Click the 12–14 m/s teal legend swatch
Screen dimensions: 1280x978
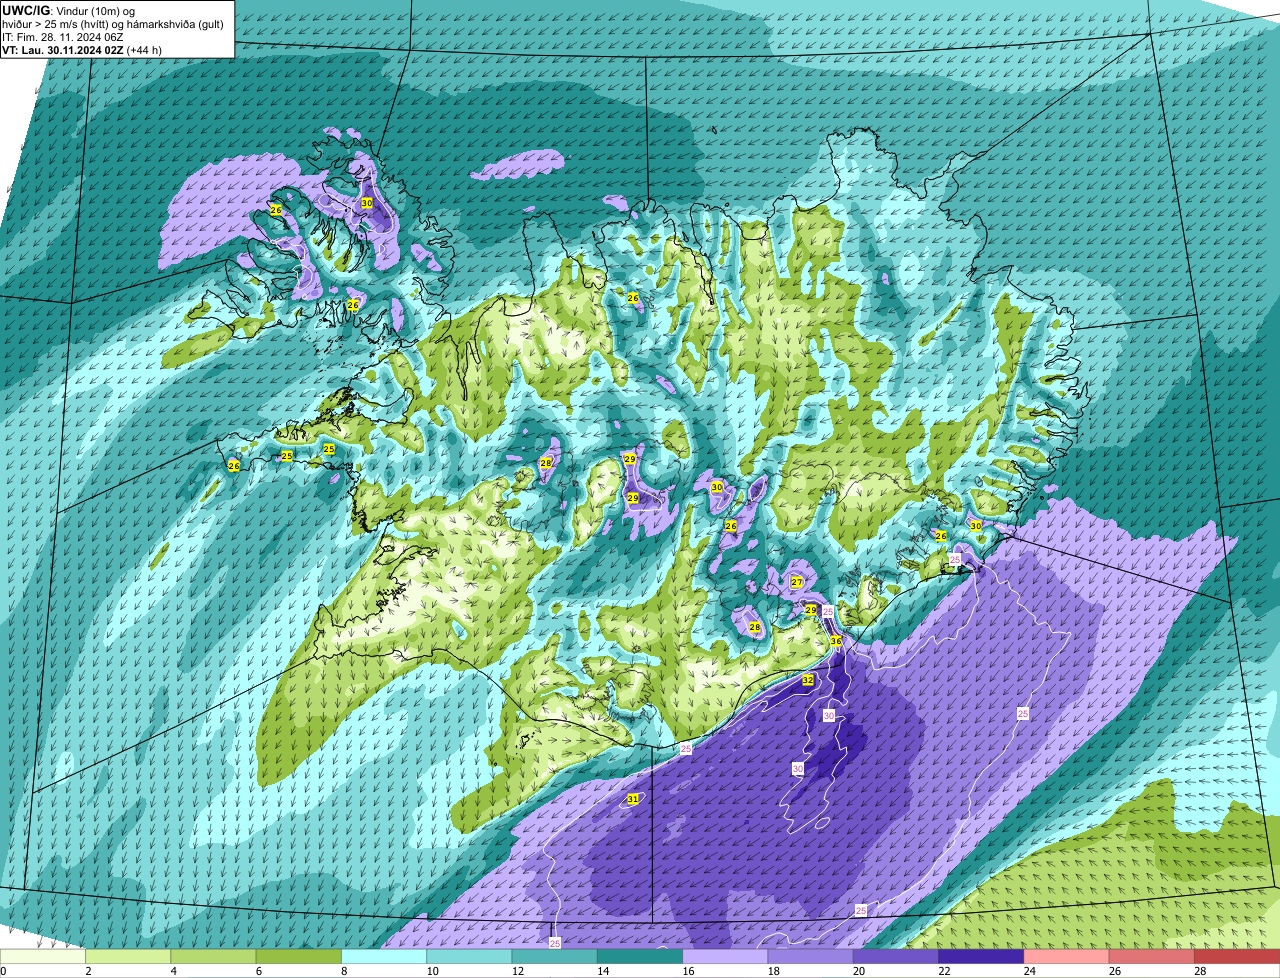tap(555, 957)
